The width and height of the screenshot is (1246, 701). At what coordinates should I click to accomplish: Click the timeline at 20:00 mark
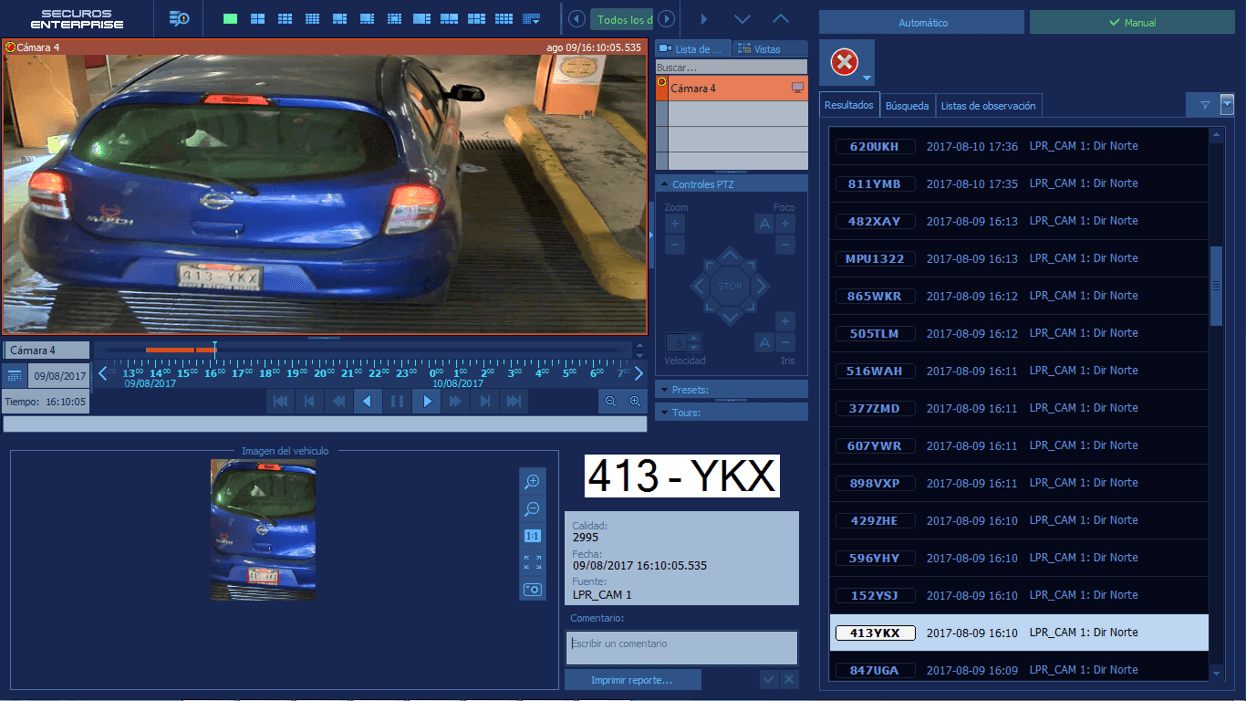pyautogui.click(x=324, y=372)
